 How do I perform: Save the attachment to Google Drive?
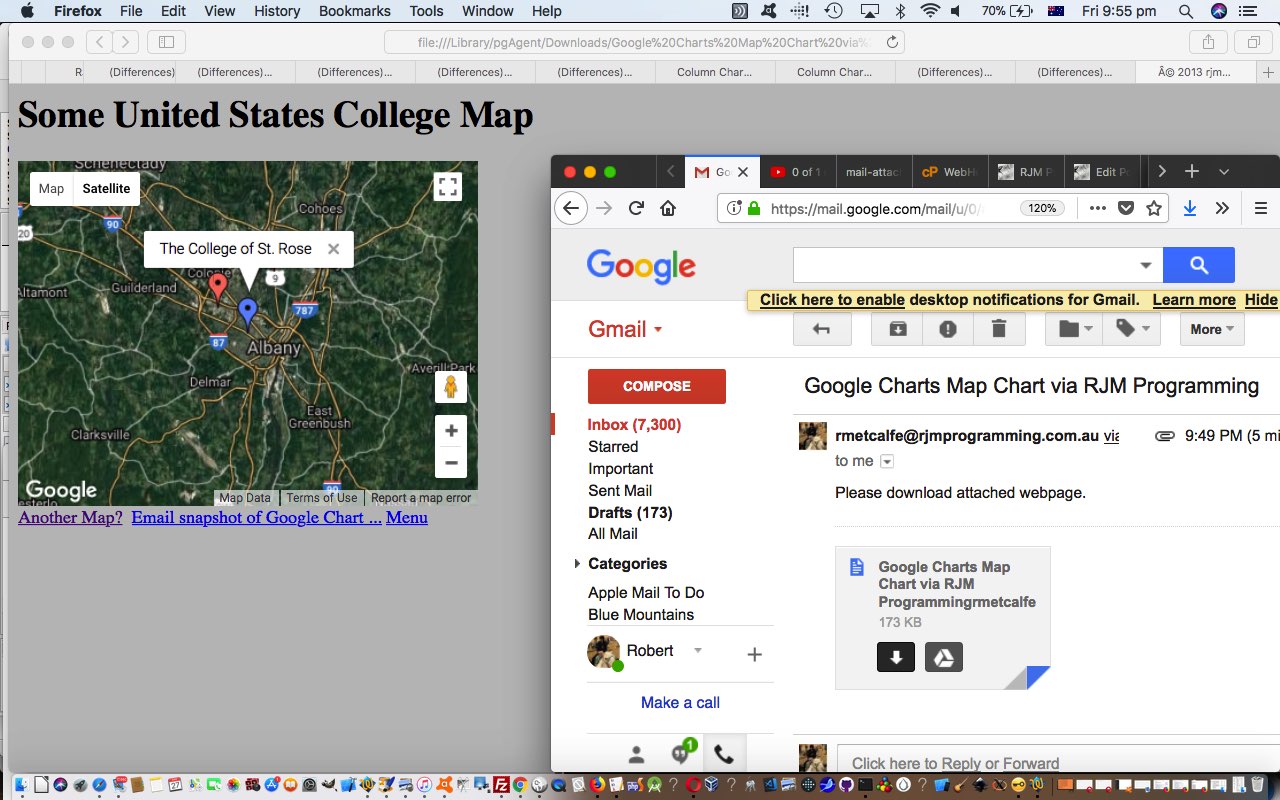pos(944,657)
